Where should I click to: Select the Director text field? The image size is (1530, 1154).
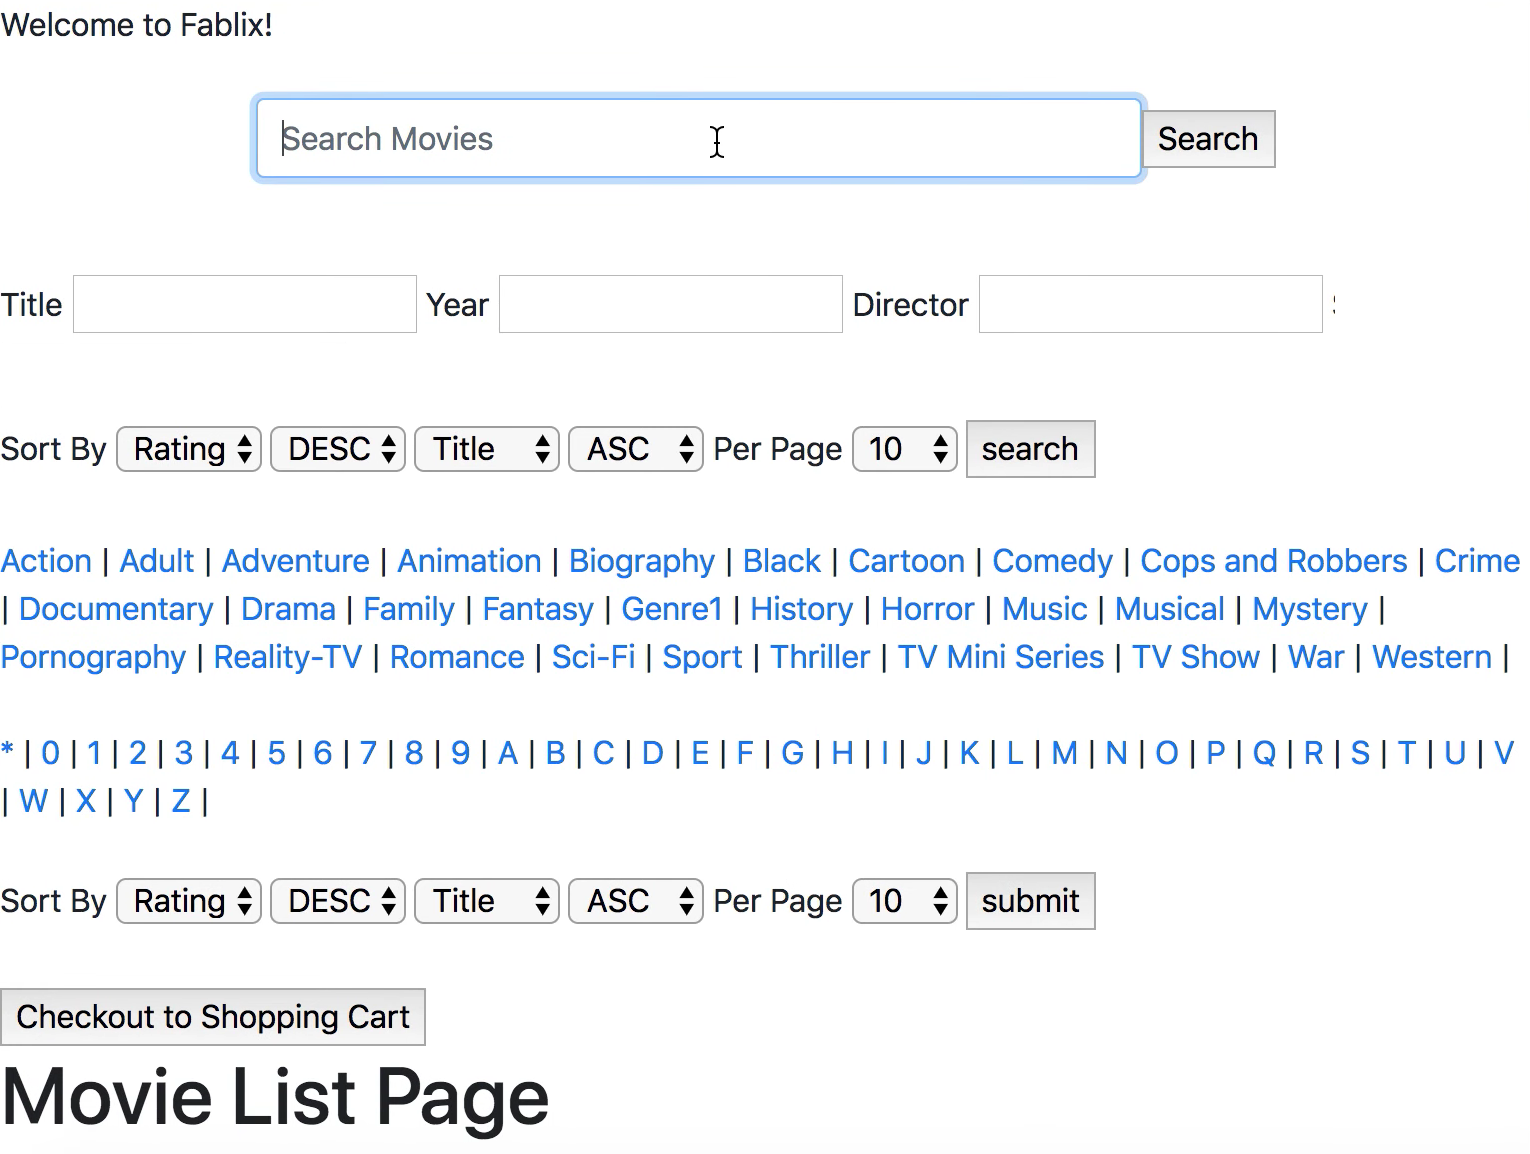[x=1150, y=304]
